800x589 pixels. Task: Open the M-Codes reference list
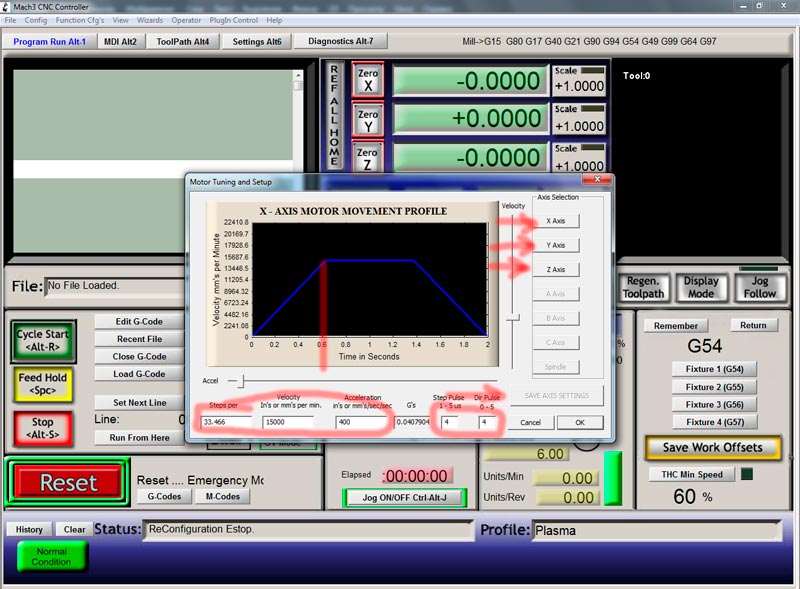click(222, 497)
